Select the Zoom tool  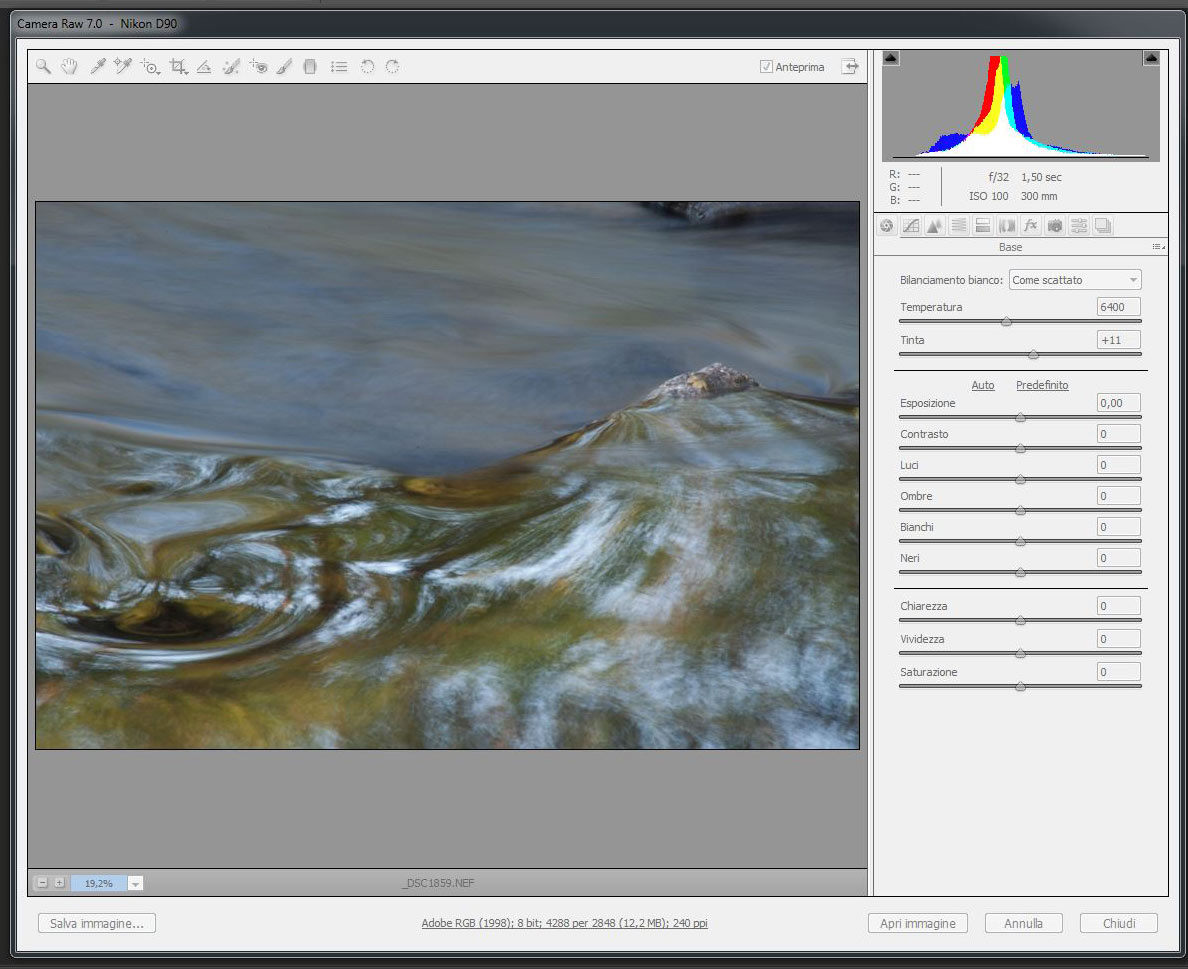click(x=43, y=67)
